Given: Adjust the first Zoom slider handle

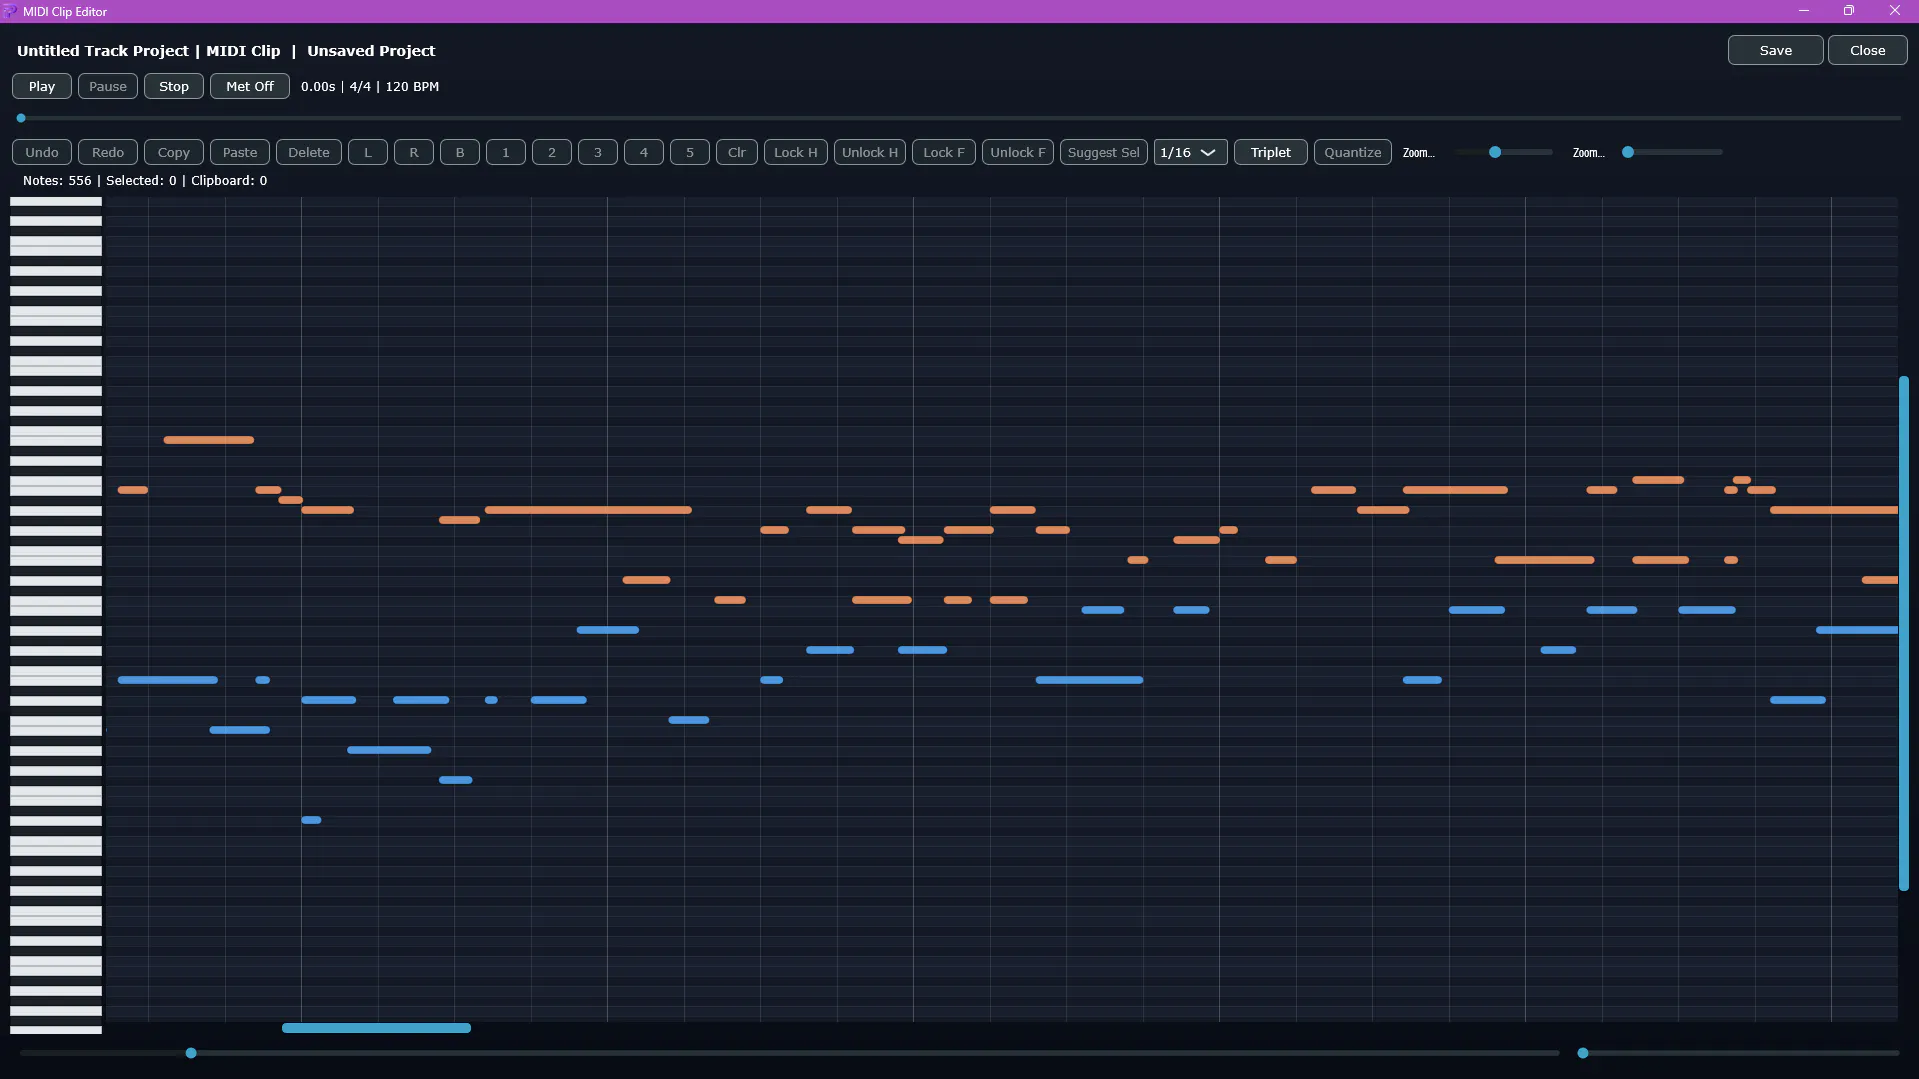Looking at the screenshot, I should tap(1495, 152).
